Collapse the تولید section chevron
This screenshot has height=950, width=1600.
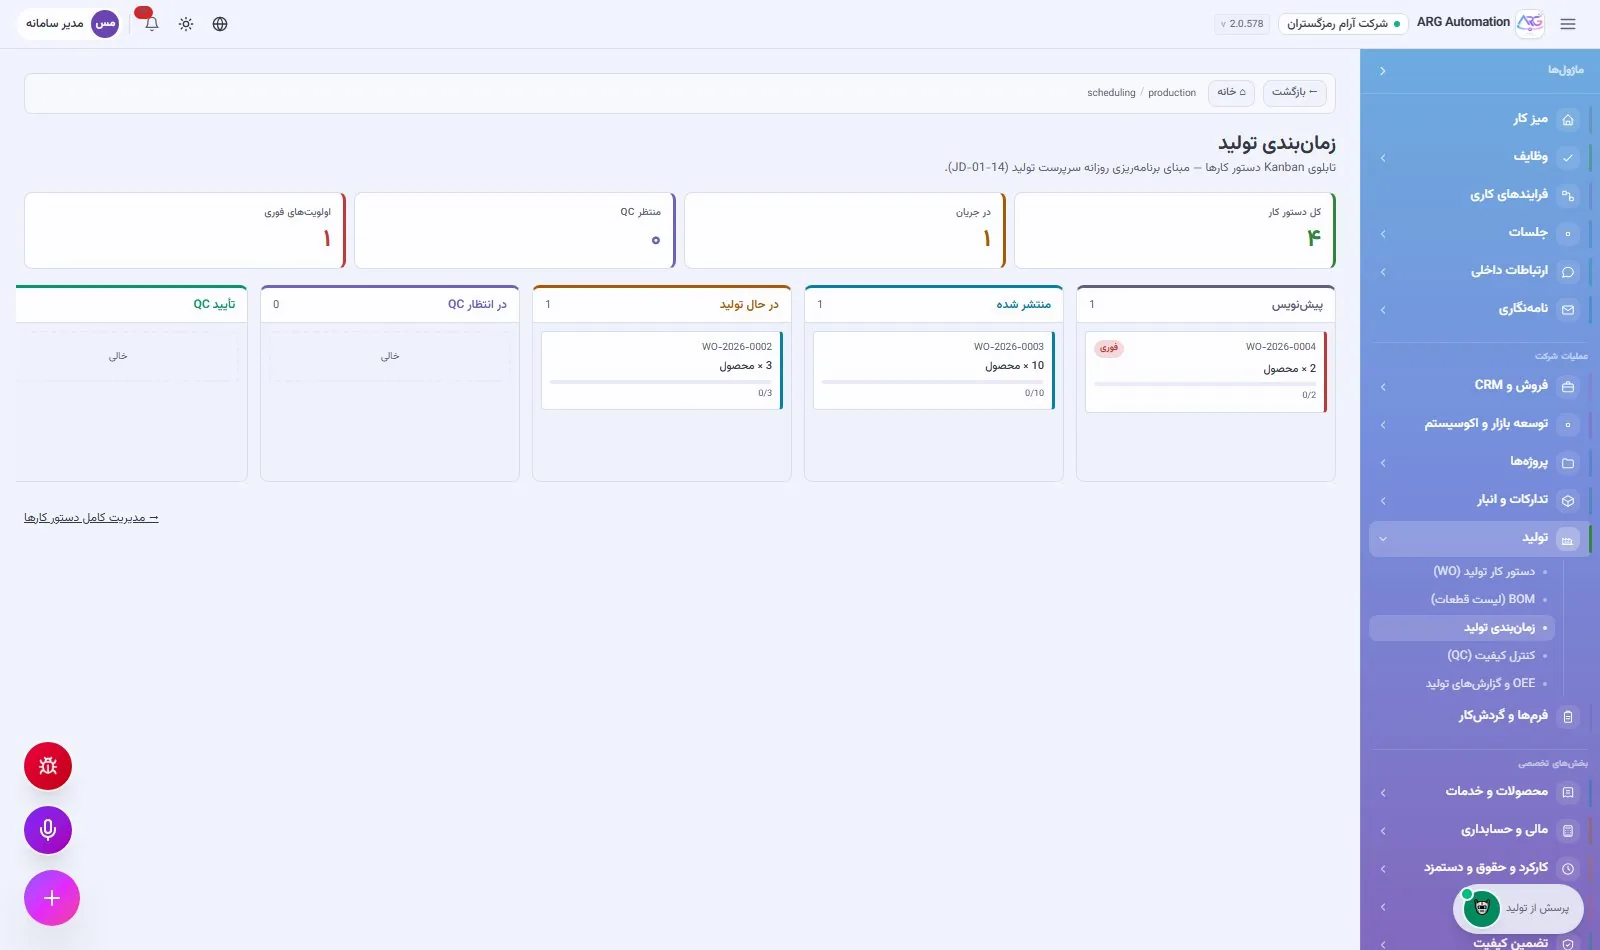1383,538
